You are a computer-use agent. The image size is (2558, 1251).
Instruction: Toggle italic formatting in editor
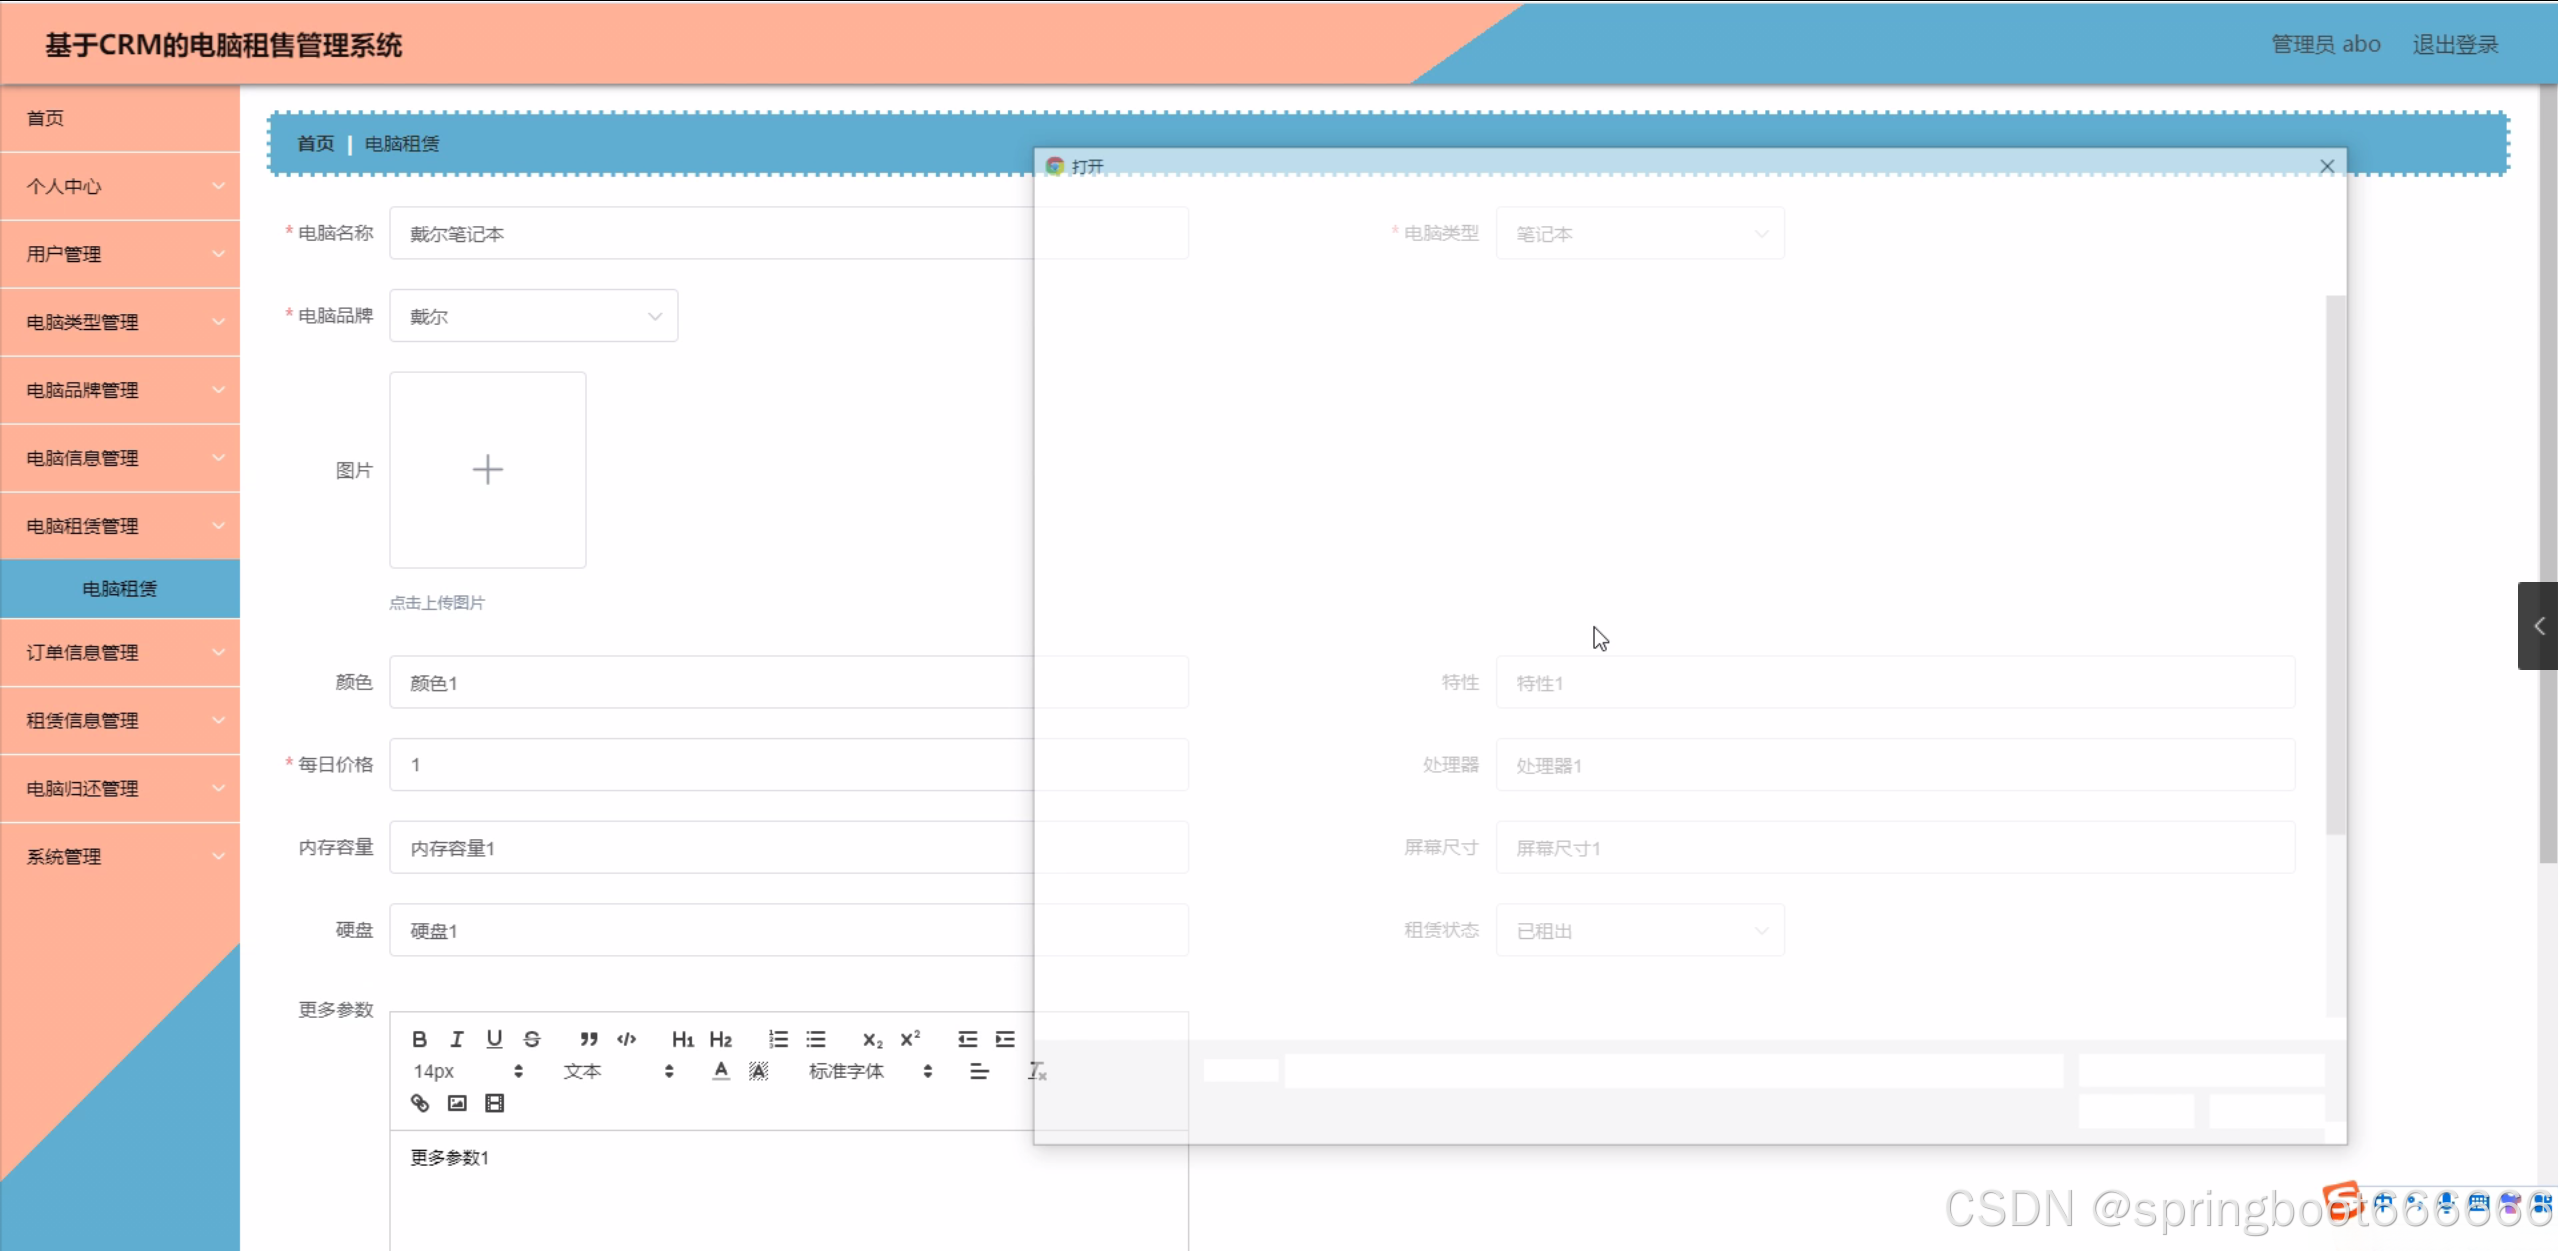(457, 1039)
